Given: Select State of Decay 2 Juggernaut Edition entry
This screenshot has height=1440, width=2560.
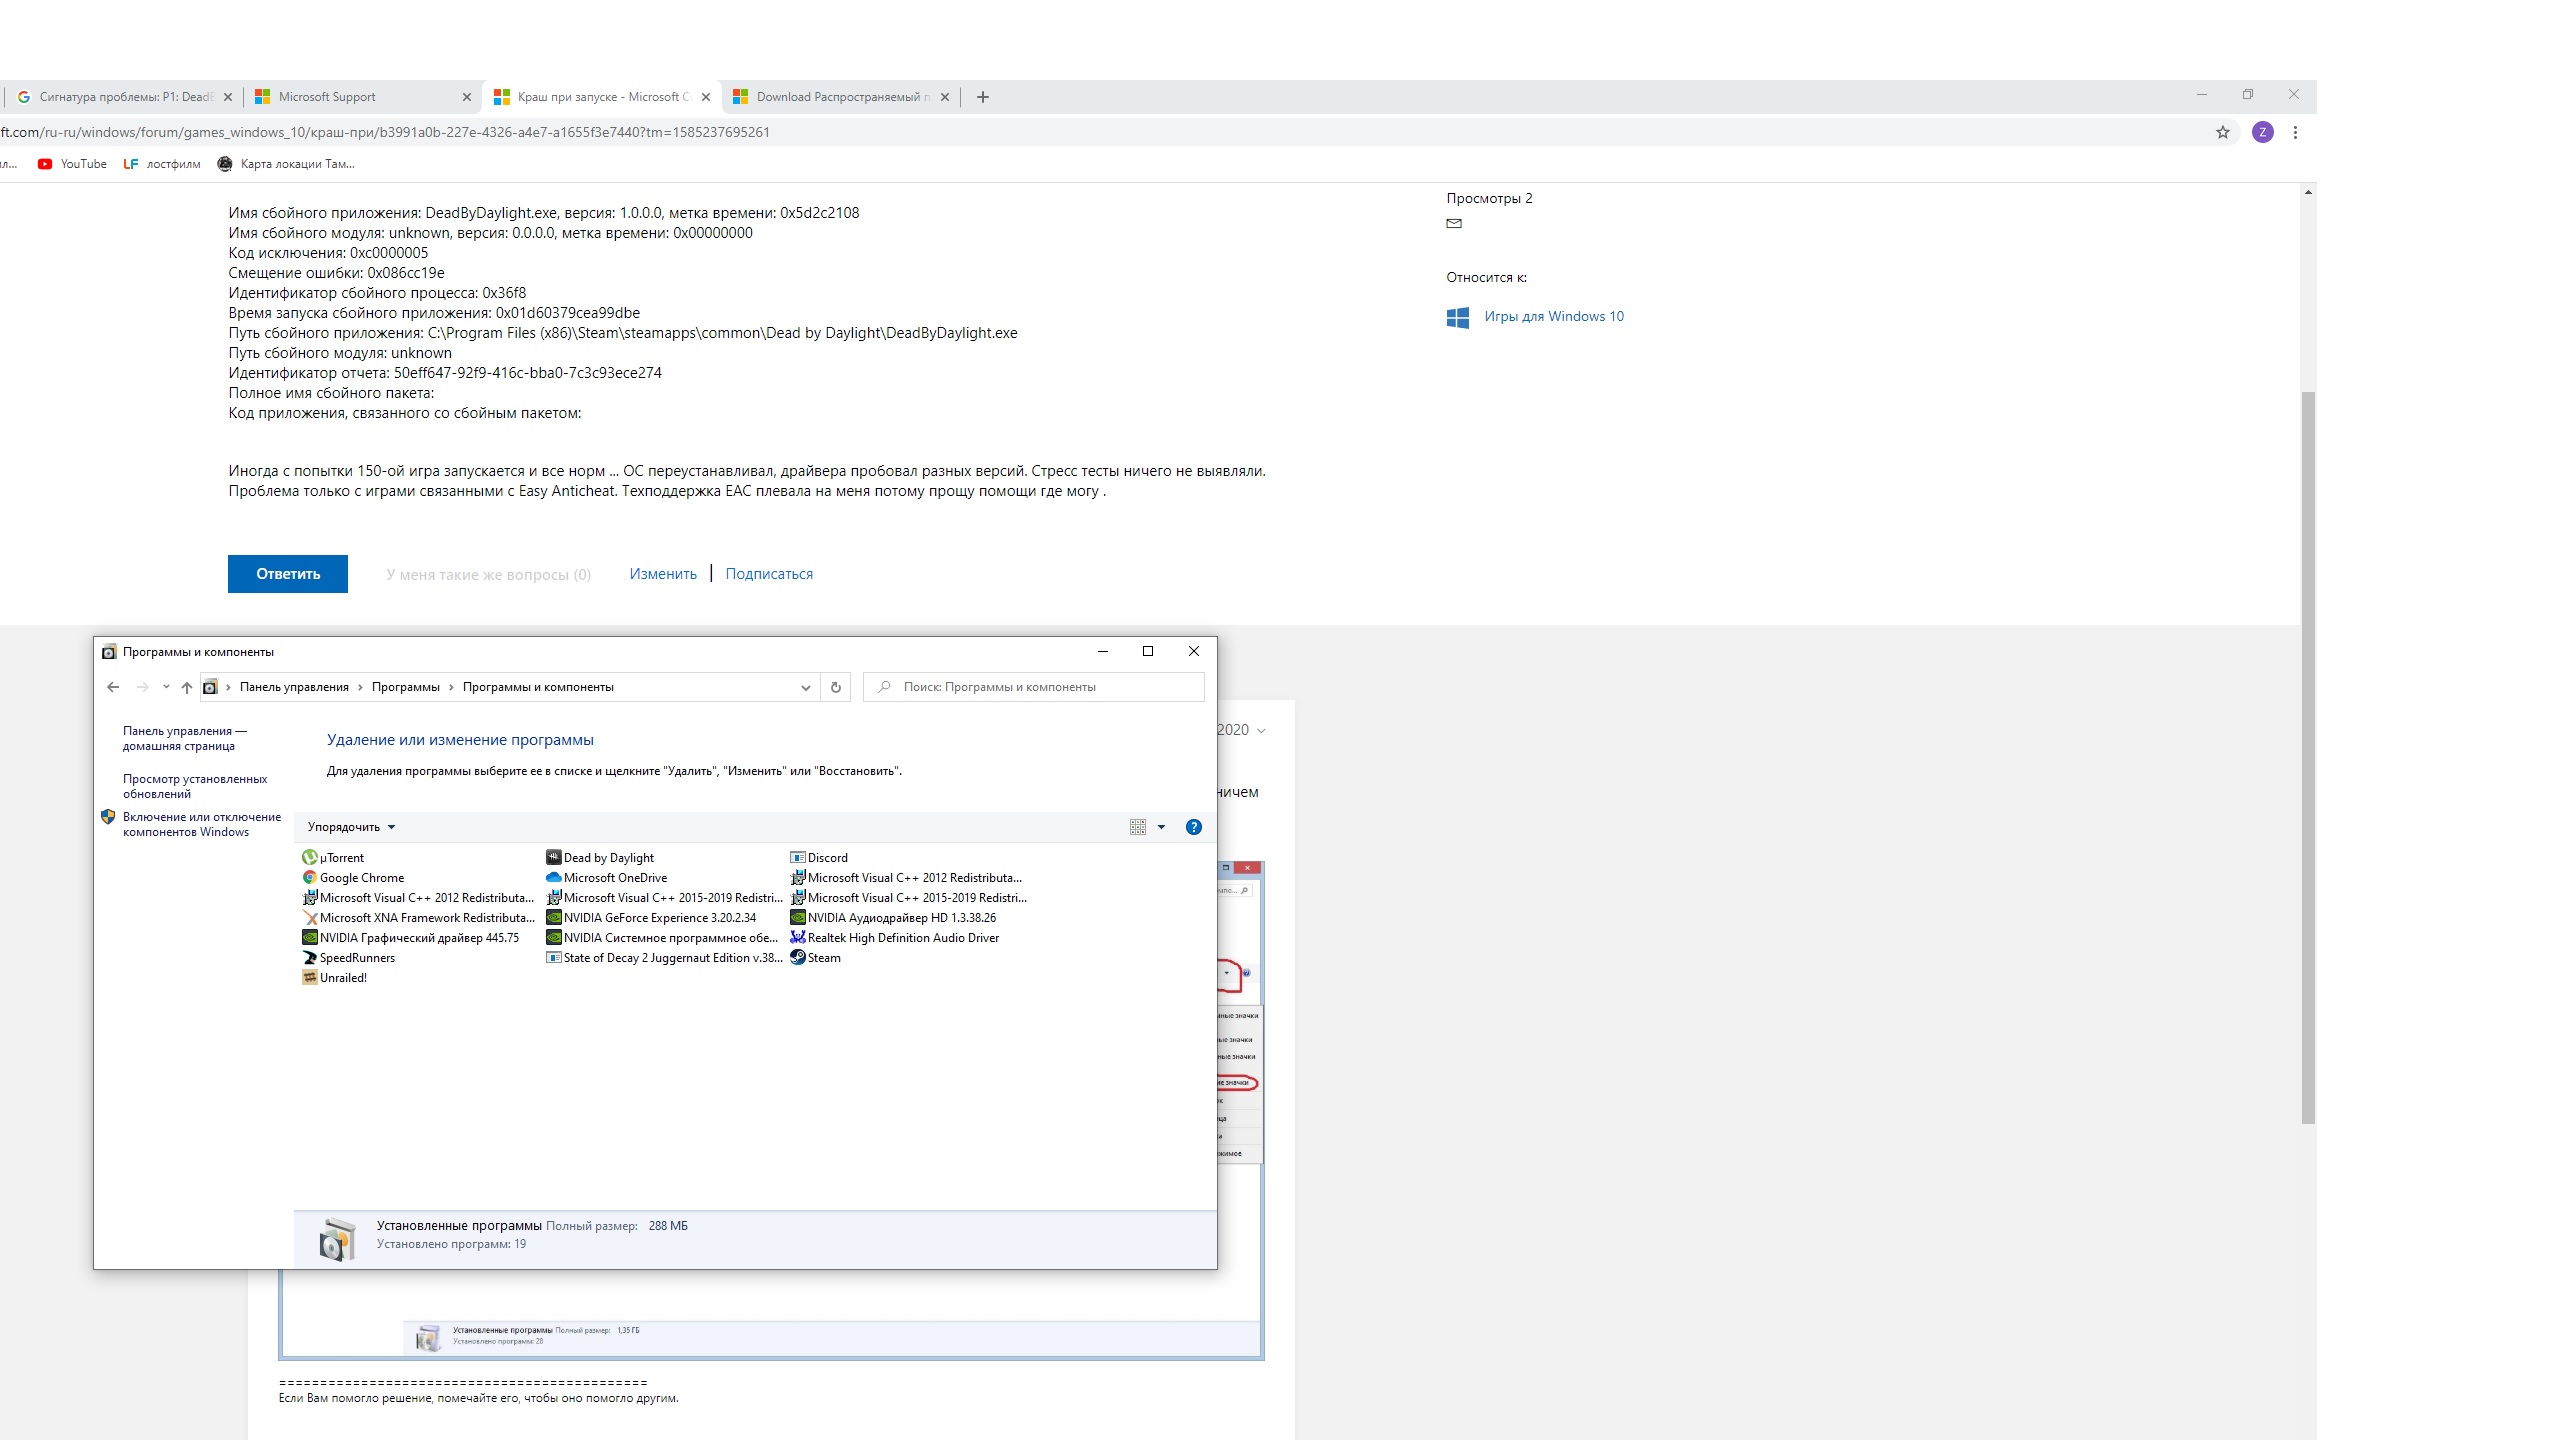Looking at the screenshot, I should (x=665, y=958).
